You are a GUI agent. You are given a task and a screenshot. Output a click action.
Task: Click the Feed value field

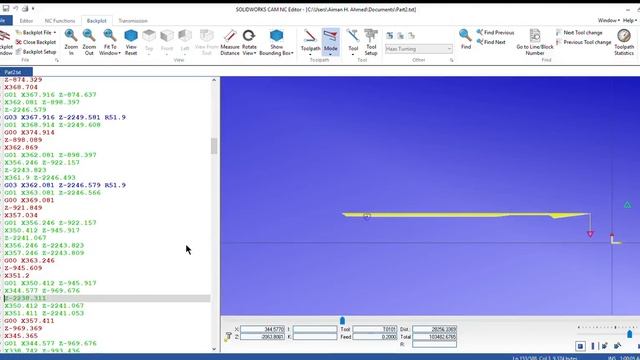coord(375,337)
